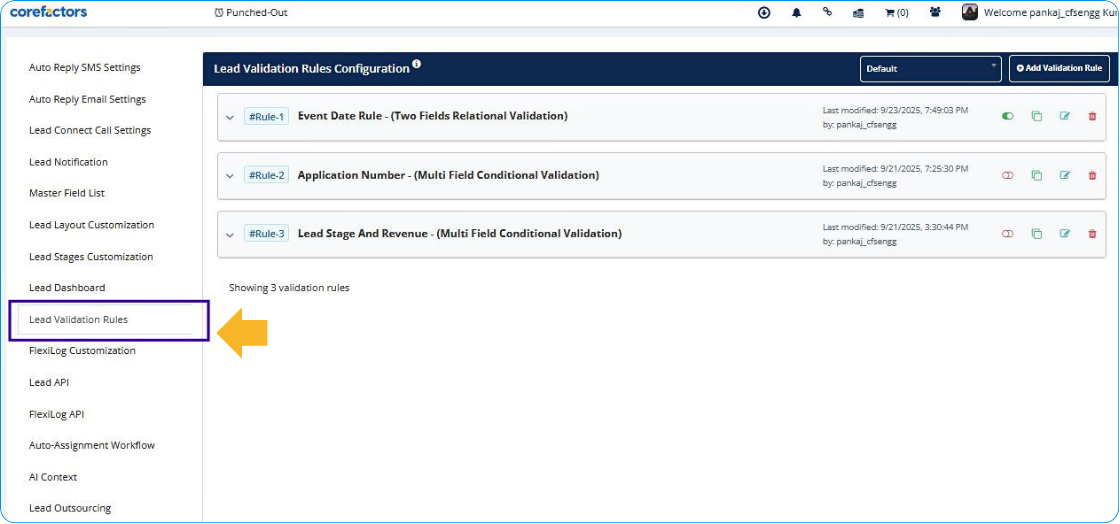Click the Add Validation Rule button
1120x524 pixels.
[1059, 69]
